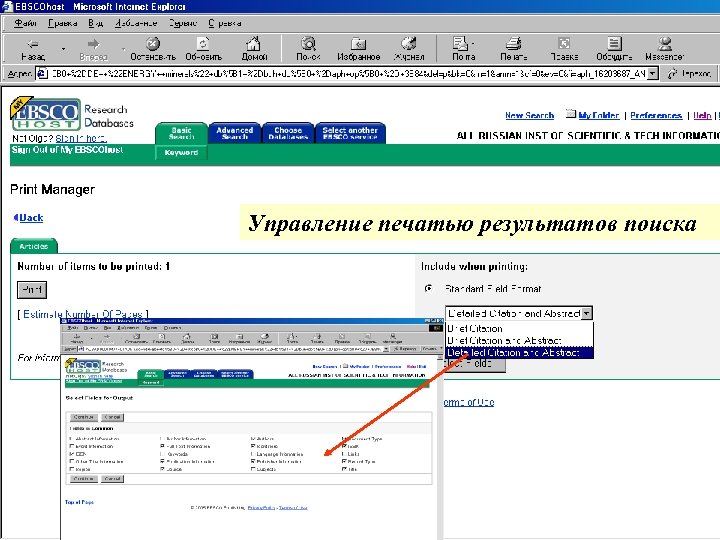This screenshot has width=720, height=540.
Task: Click the folder icon beside My Folder
Action: [x=571, y=113]
